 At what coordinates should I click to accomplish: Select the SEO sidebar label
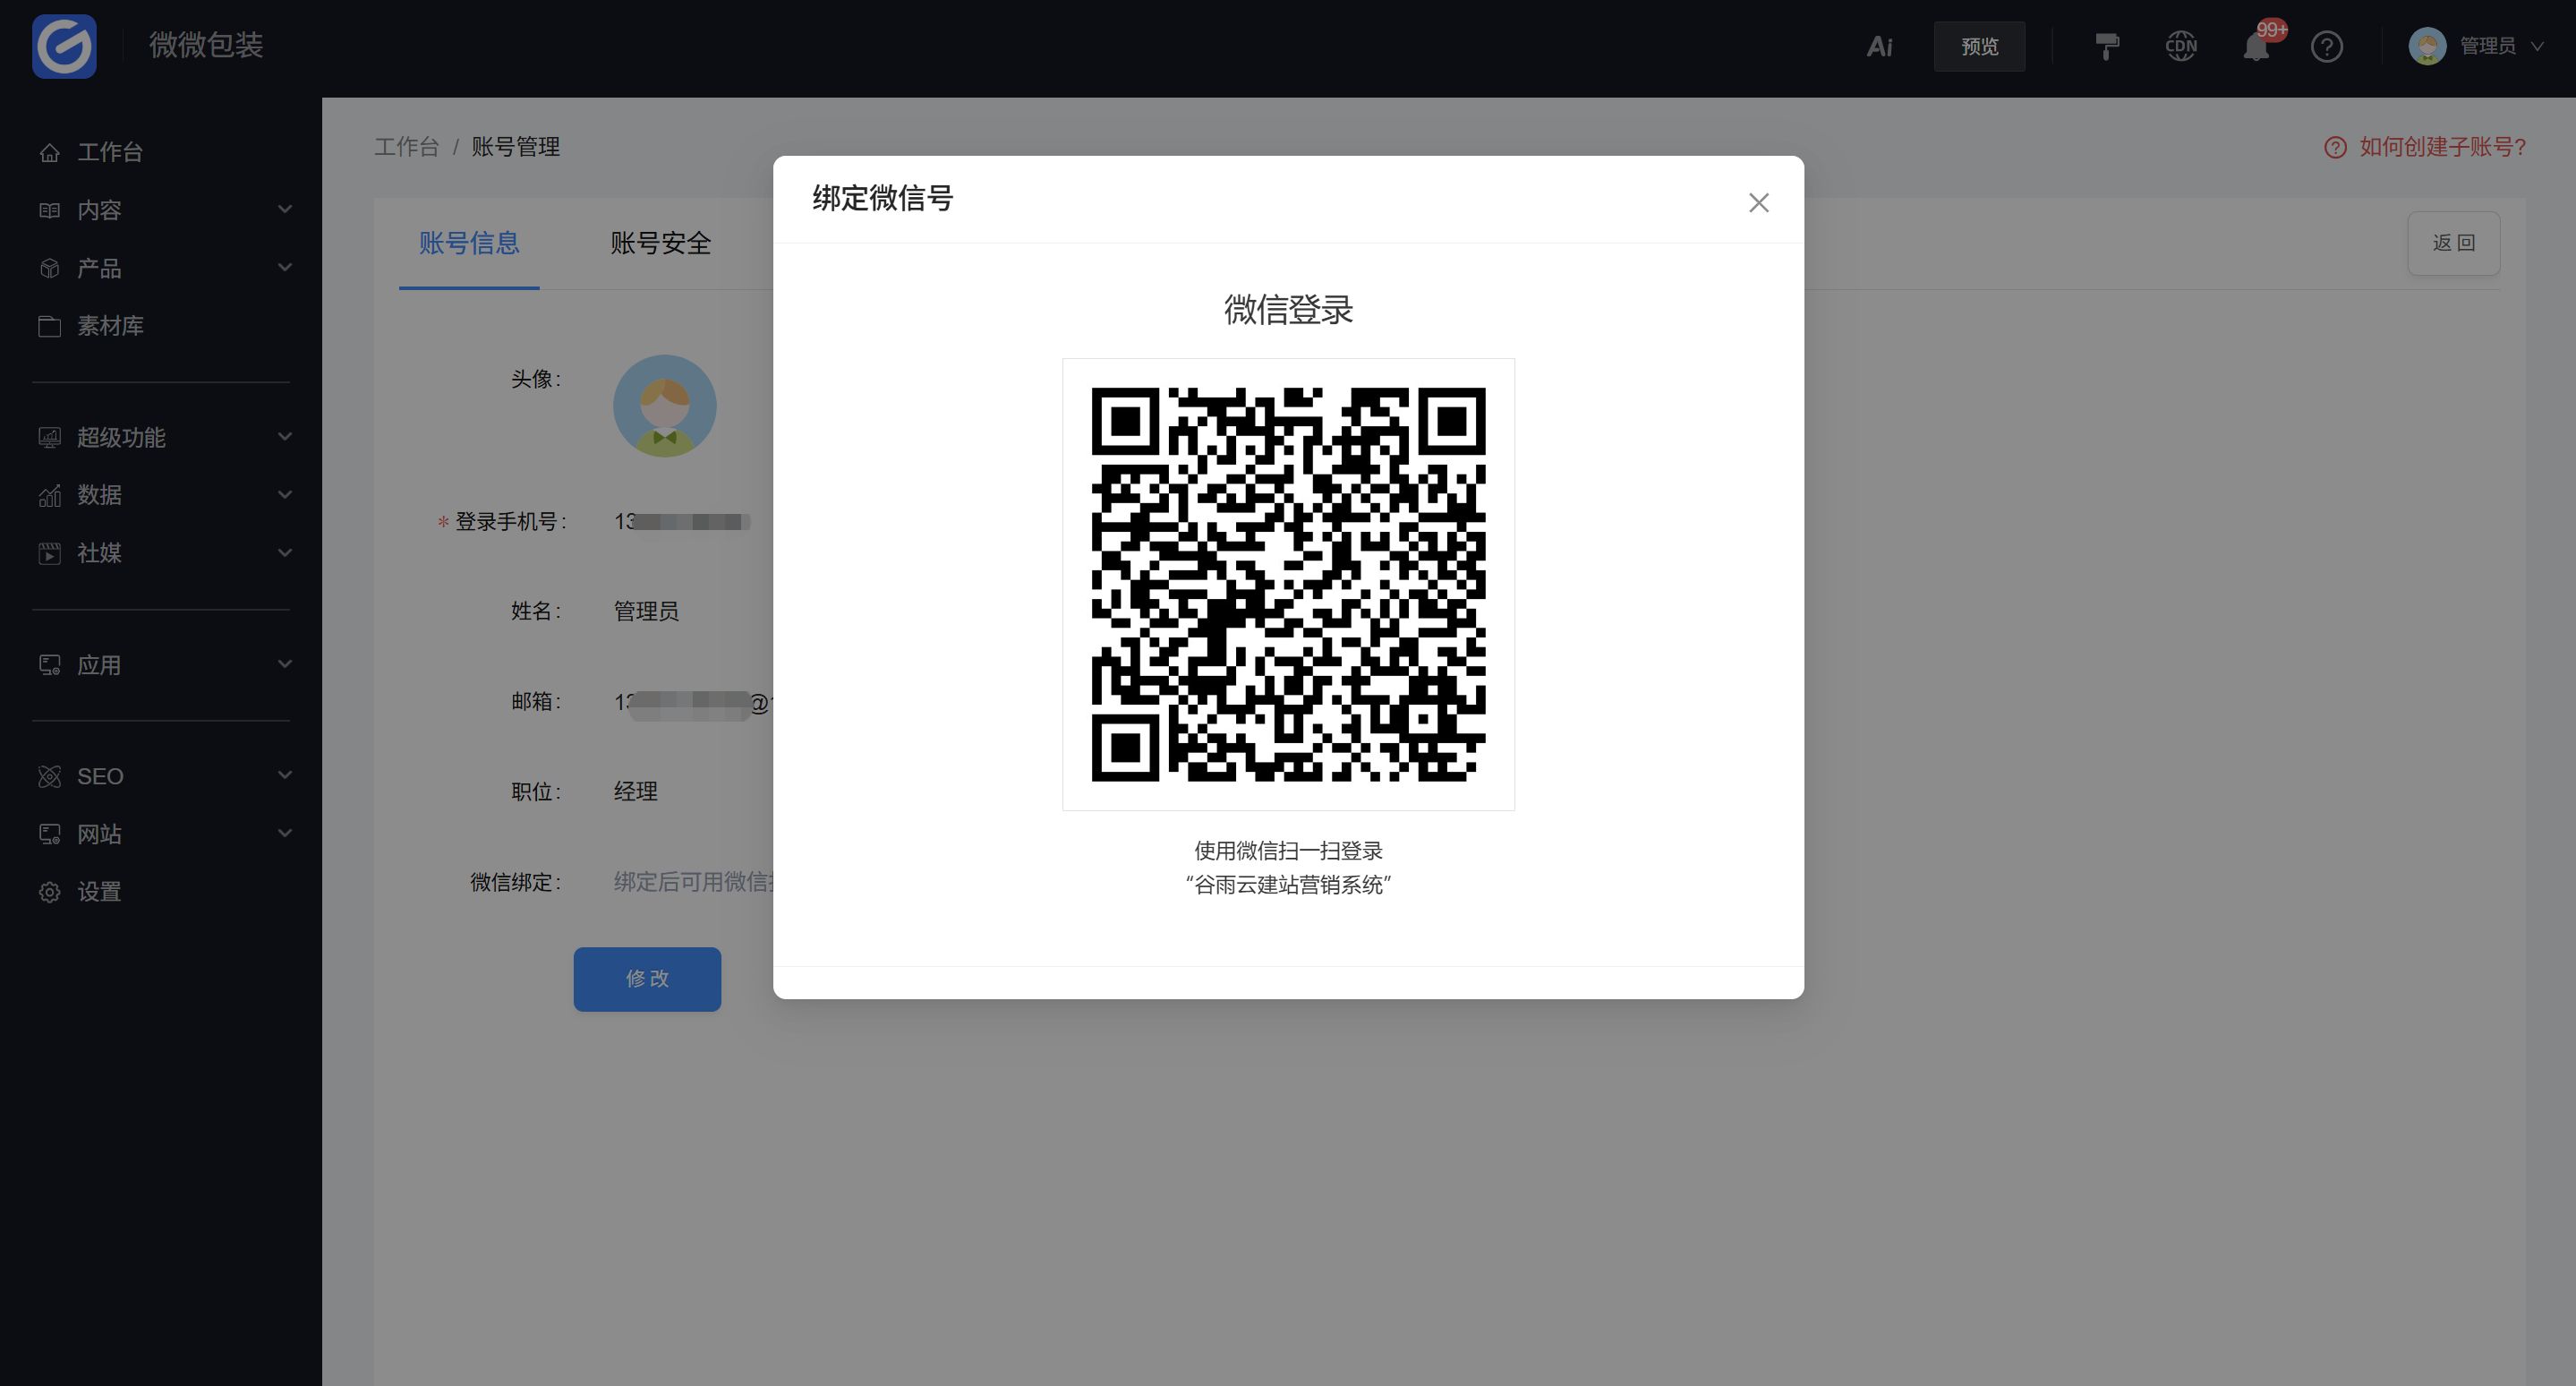click(x=100, y=777)
